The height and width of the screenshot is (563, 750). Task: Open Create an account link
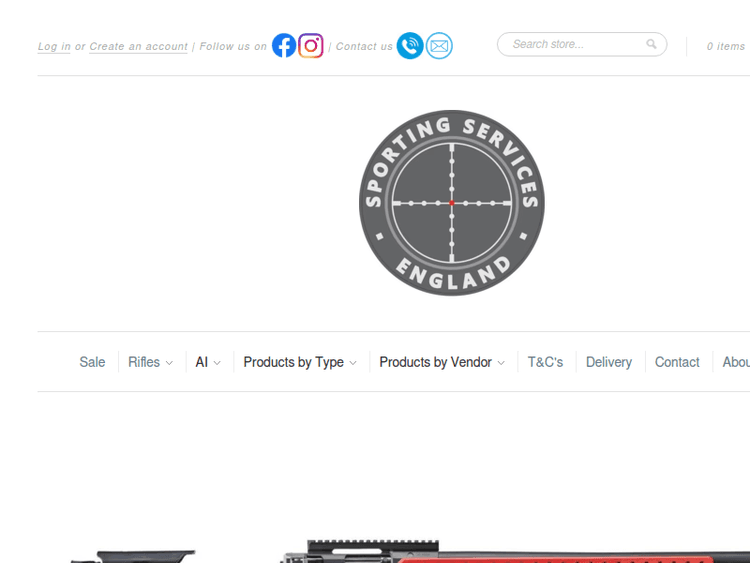point(138,46)
